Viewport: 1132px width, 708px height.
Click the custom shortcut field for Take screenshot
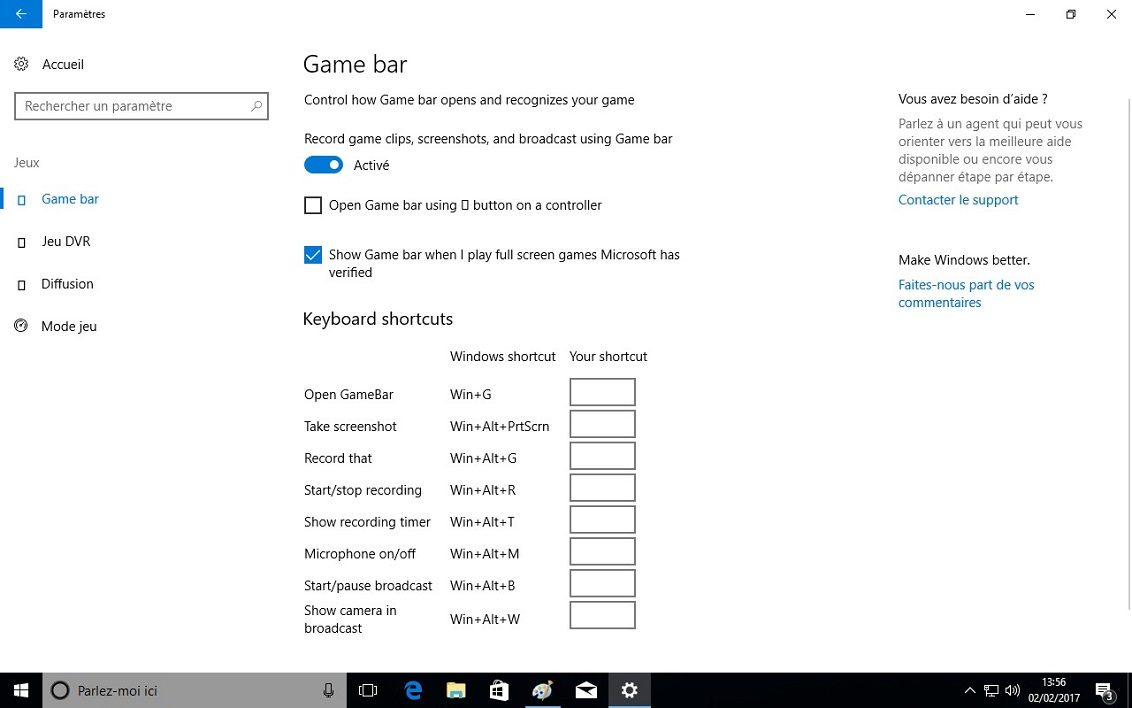tap(602, 425)
